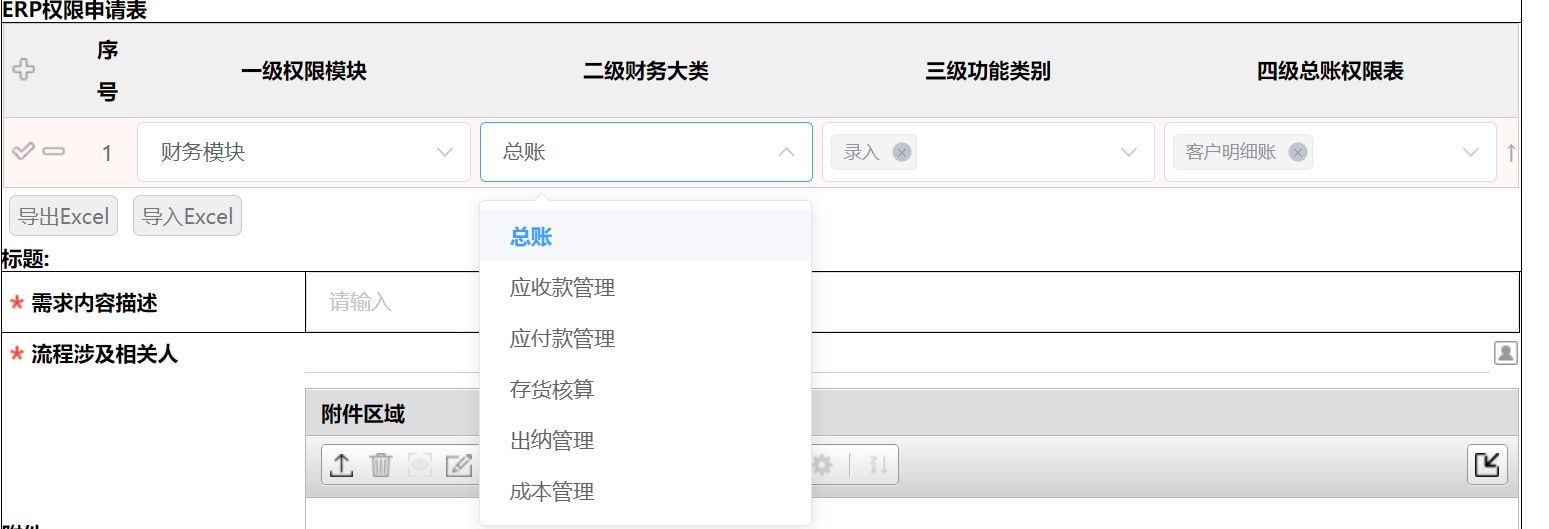1549x529 pixels.
Task: Click the row 1 confirm checkmark icon
Action: [23, 151]
